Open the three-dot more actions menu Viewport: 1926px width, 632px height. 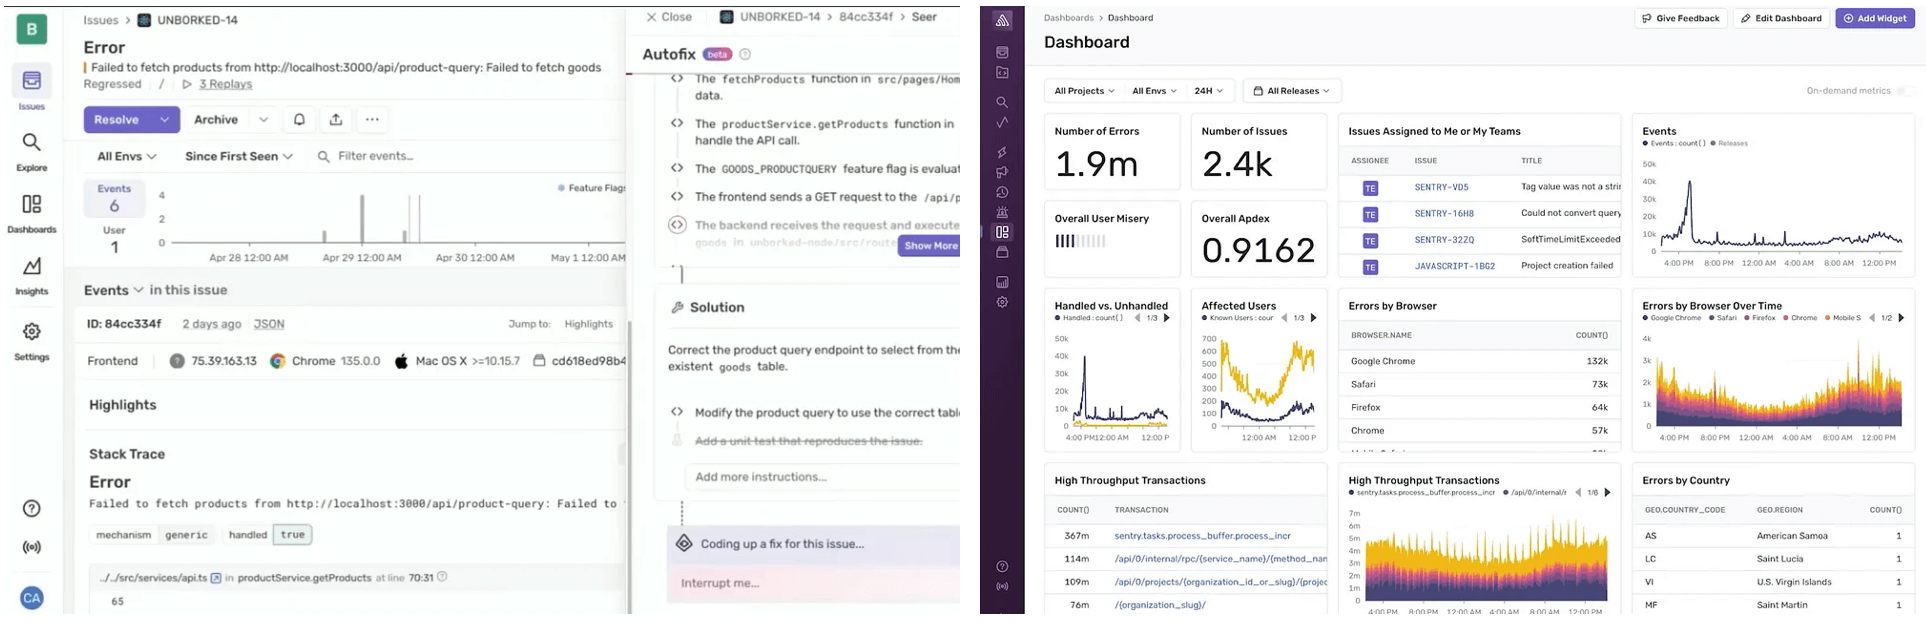coord(372,120)
